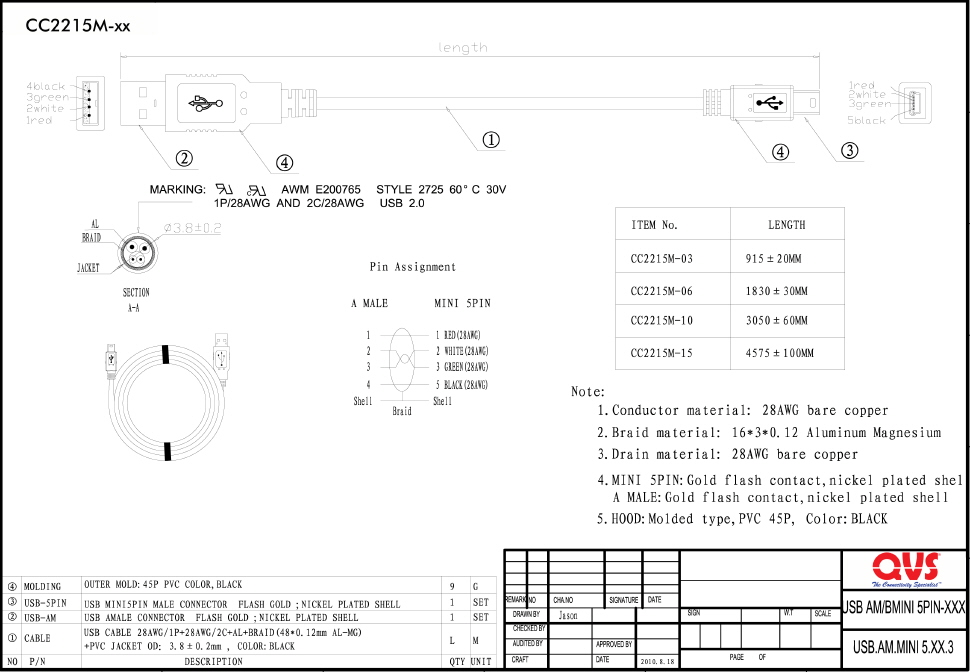The height and width of the screenshot is (672, 970).
Task: Click the Mini 5-pin front-face pin view diagram
Action: (x=914, y=103)
